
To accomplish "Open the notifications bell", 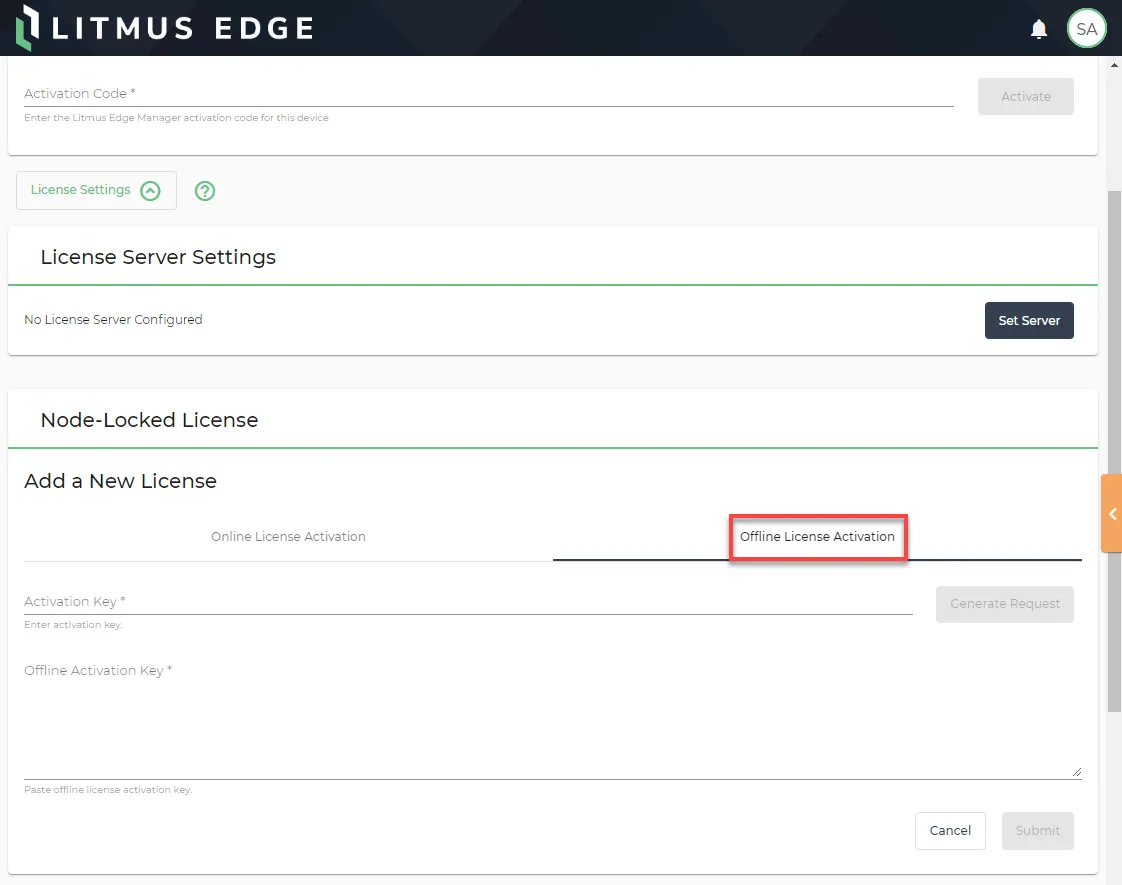I will coord(1038,29).
